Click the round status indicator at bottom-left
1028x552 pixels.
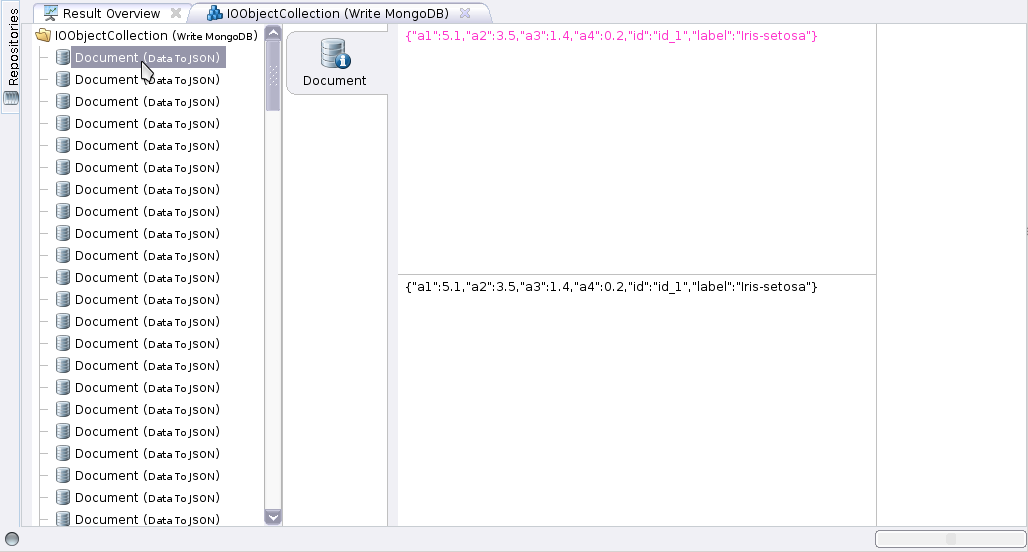coord(12,539)
